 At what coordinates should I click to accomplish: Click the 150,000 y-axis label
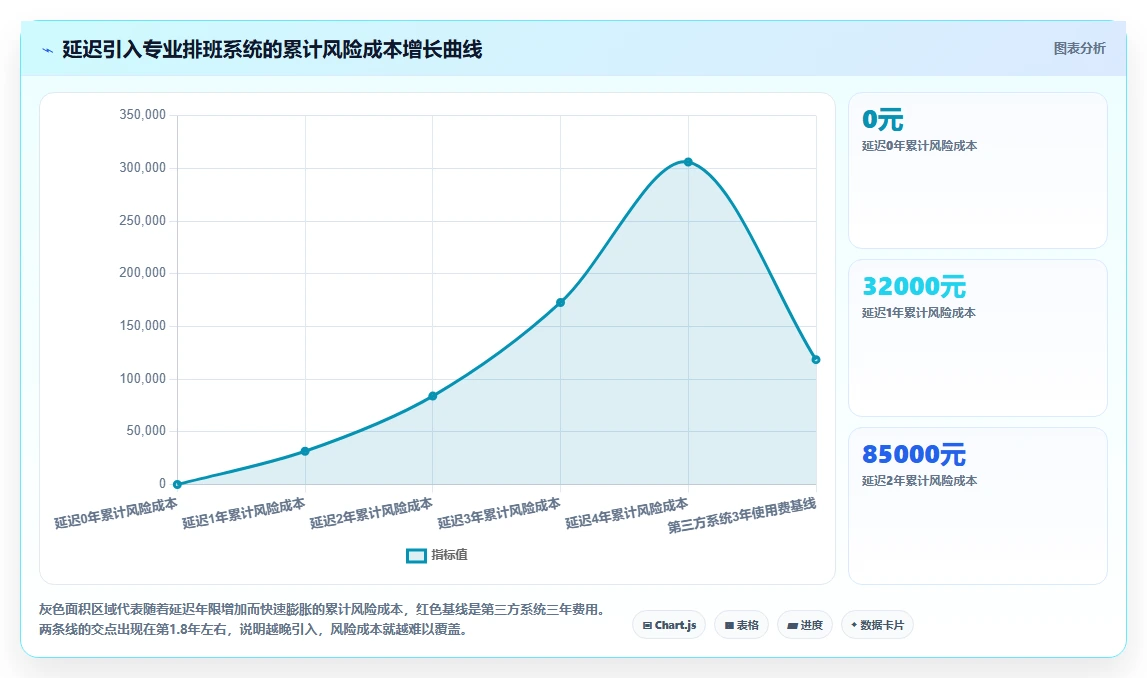point(143,325)
